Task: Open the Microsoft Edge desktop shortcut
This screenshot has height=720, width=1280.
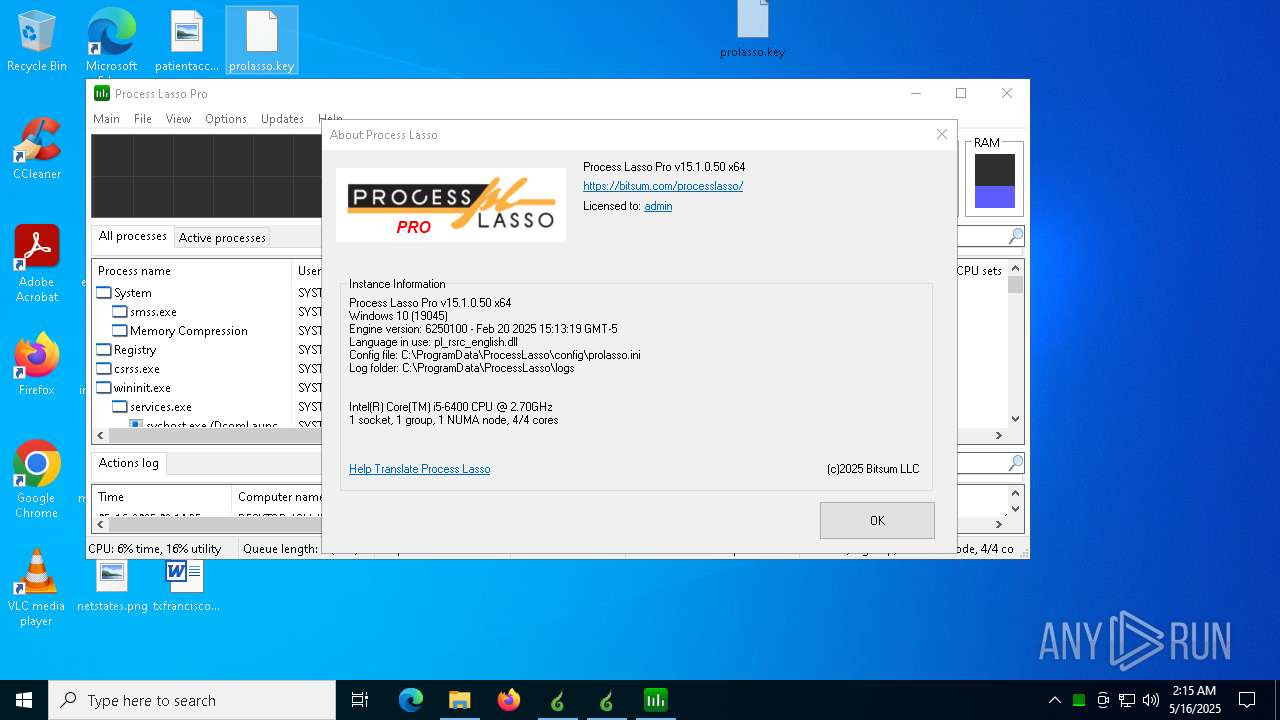Action: 111,41
